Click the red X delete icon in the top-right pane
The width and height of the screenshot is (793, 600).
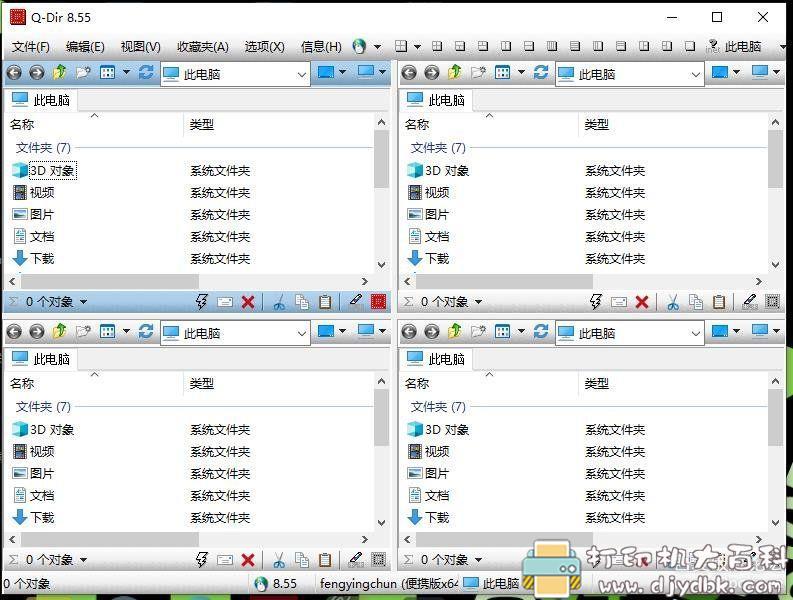[642, 303]
